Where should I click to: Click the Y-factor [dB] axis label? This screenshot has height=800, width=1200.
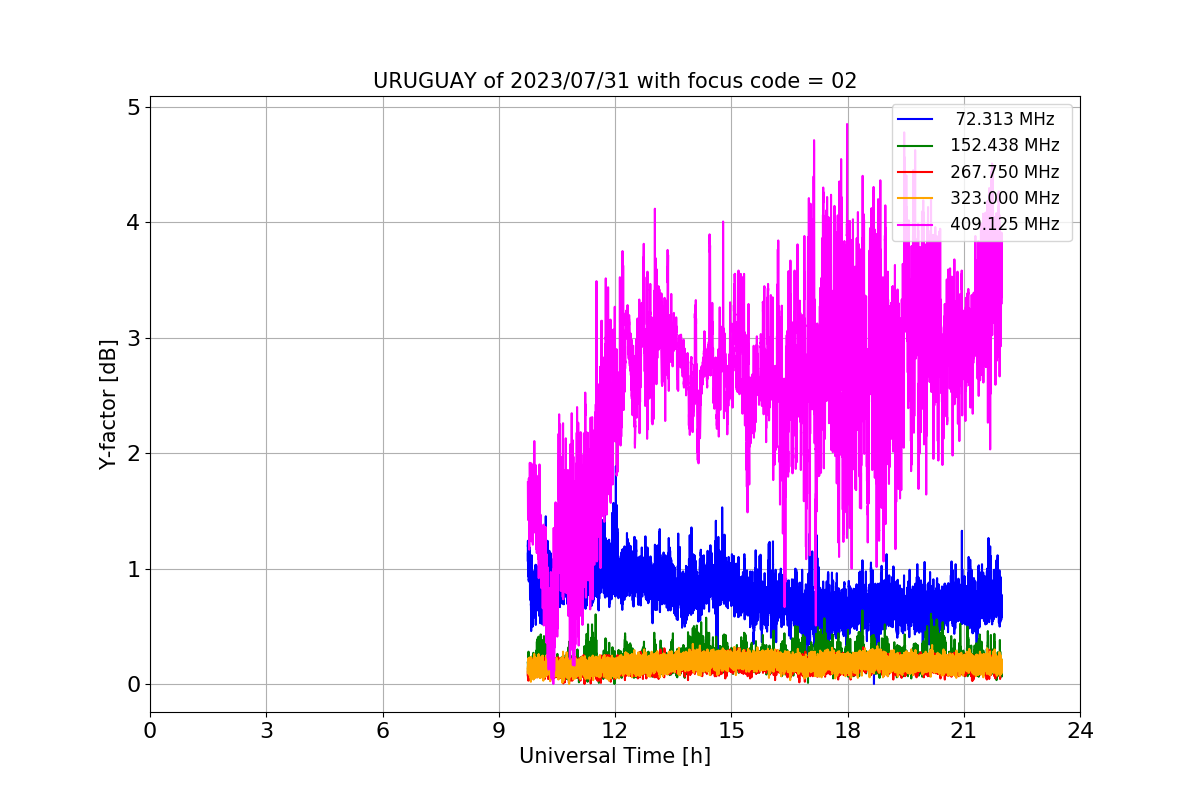pyautogui.click(x=108, y=404)
